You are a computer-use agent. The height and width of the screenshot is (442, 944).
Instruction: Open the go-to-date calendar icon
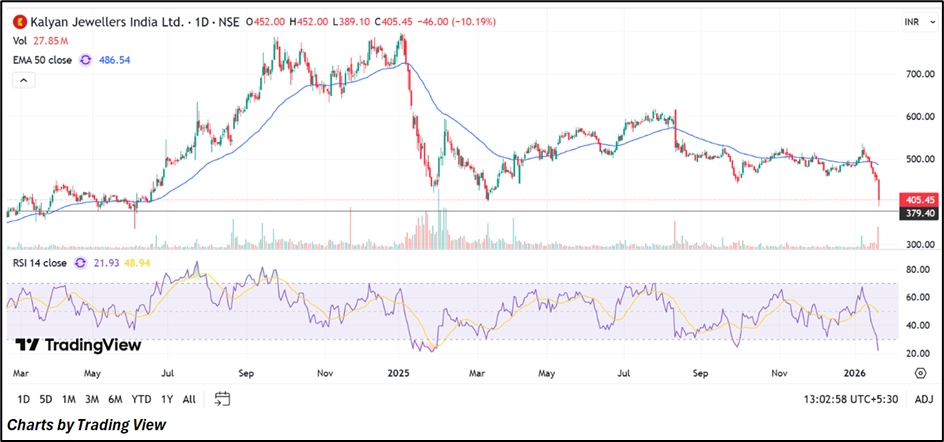tap(222, 399)
